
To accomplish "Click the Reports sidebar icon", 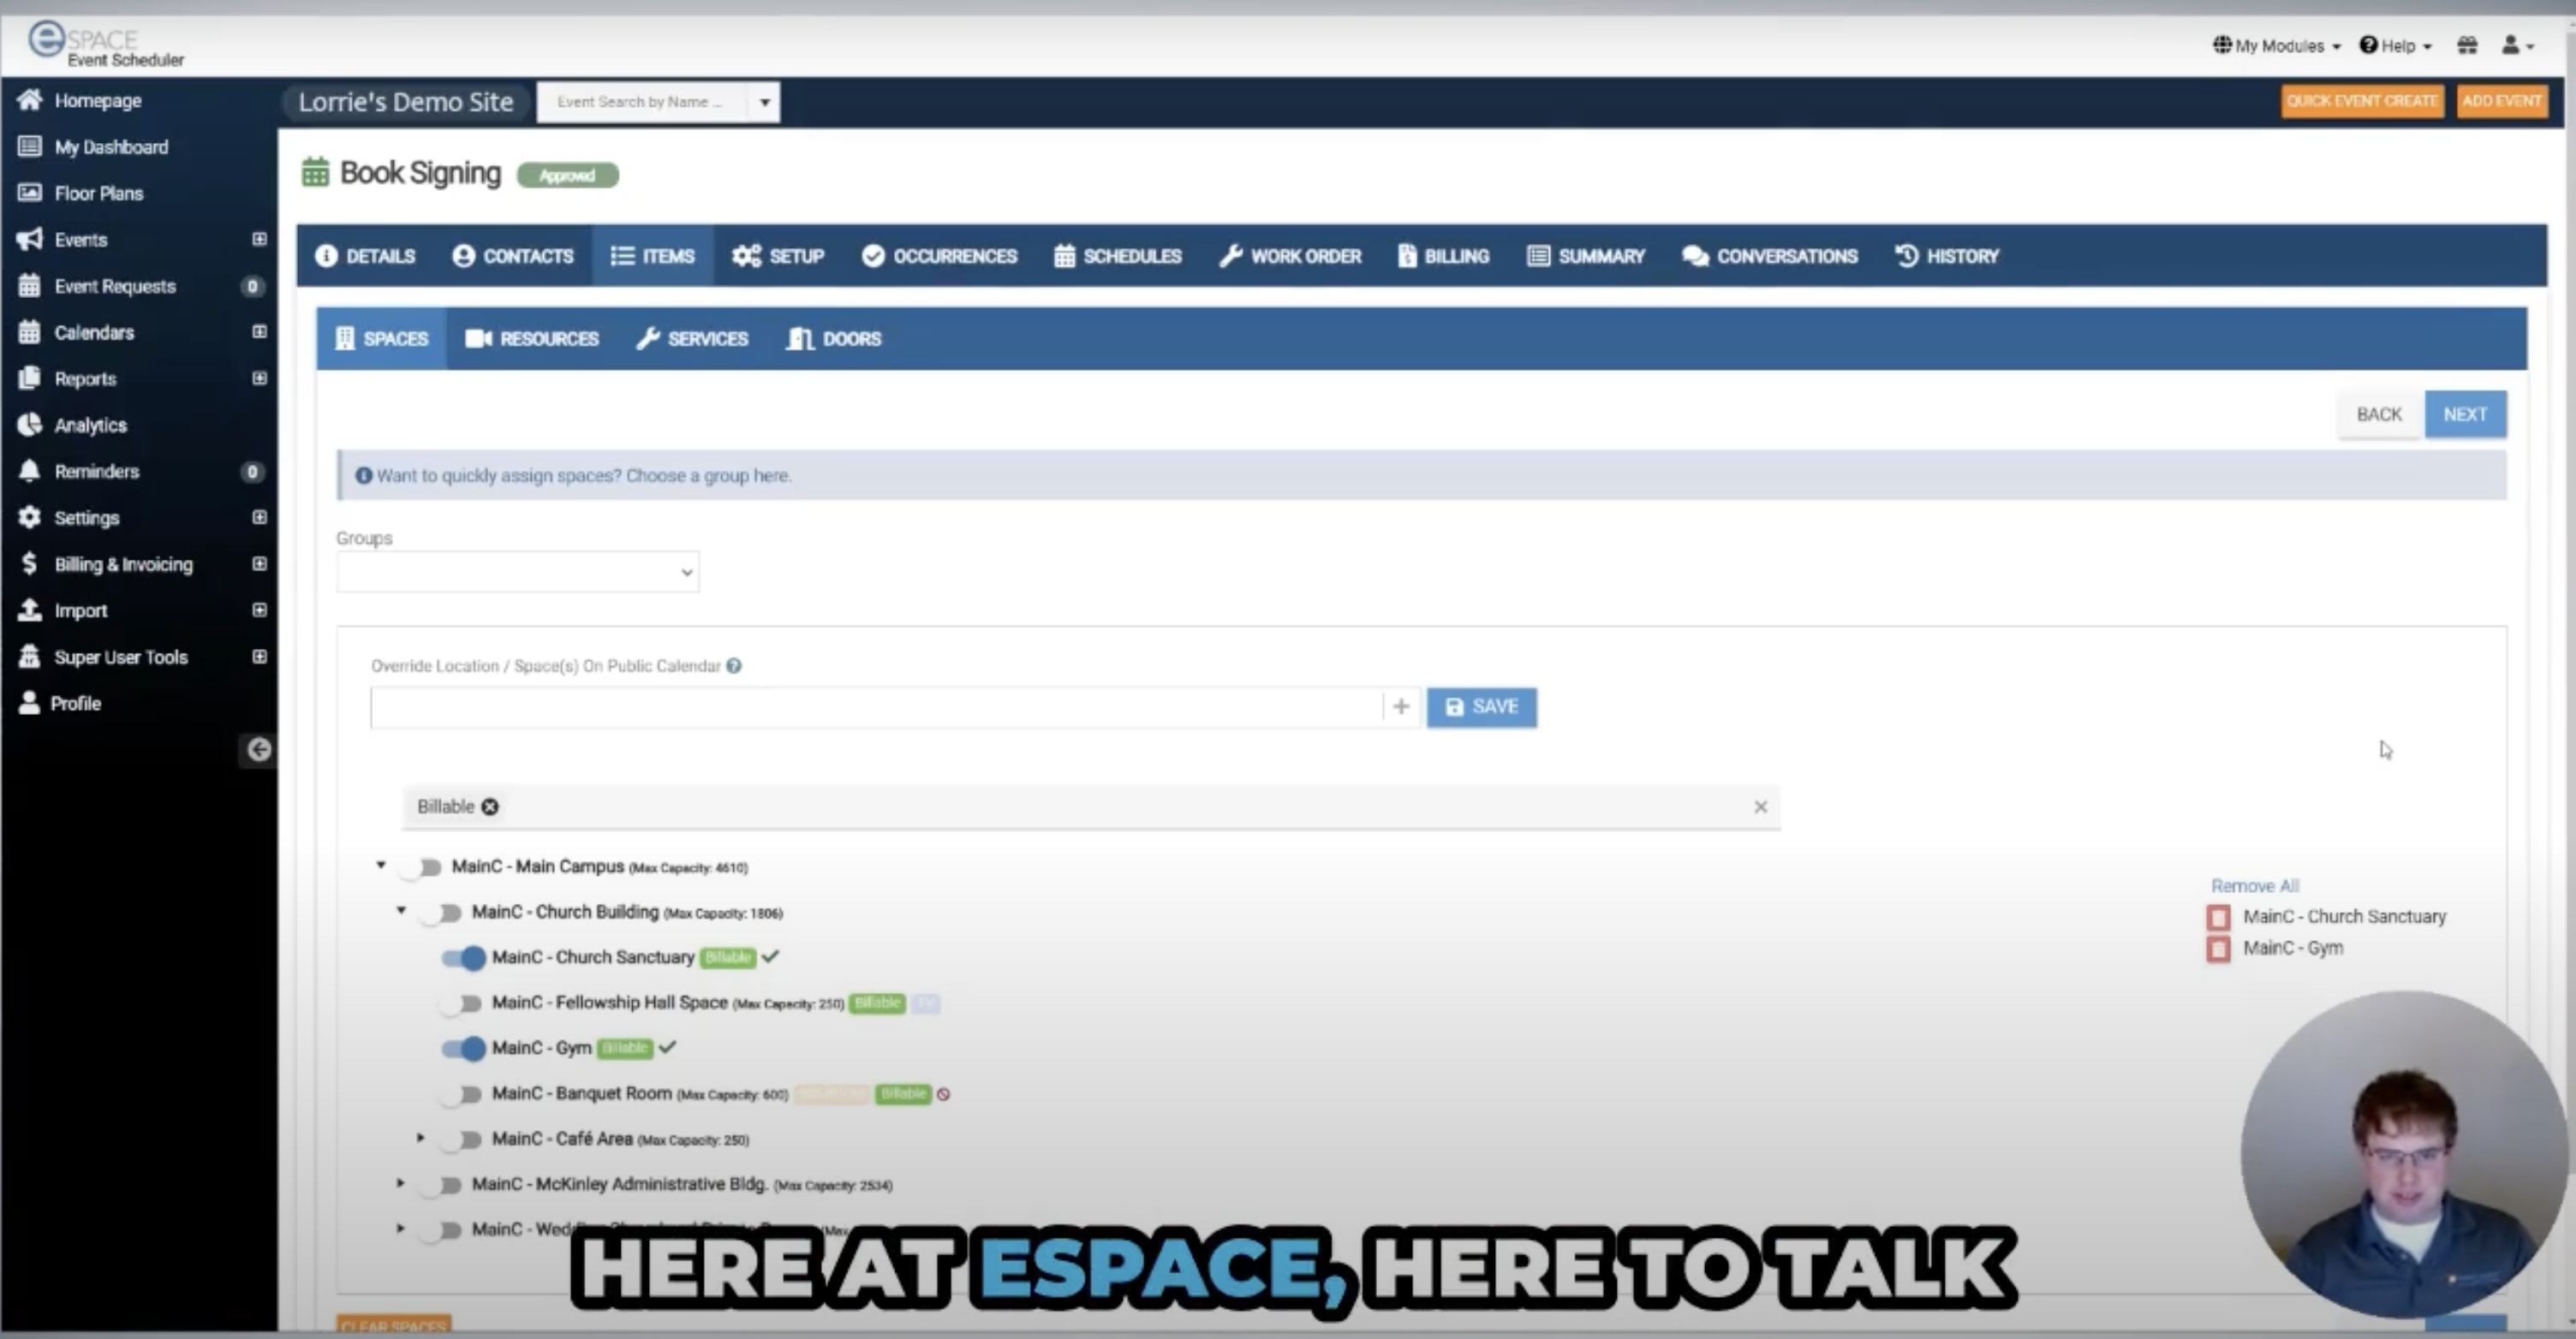I will (x=29, y=378).
